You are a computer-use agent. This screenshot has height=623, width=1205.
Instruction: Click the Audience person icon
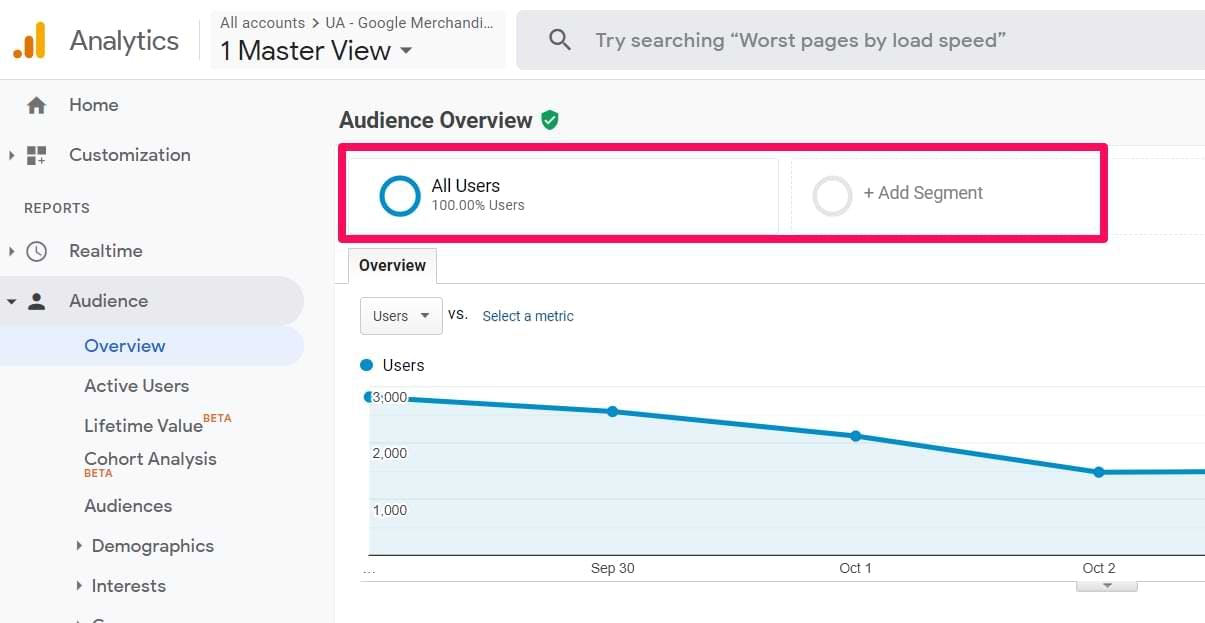tap(36, 300)
